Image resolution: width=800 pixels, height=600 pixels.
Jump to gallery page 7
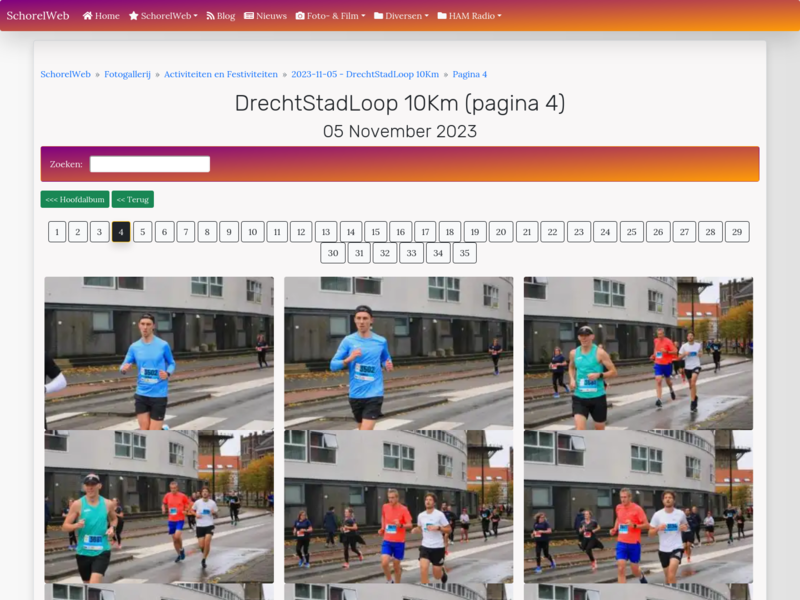coord(186,232)
